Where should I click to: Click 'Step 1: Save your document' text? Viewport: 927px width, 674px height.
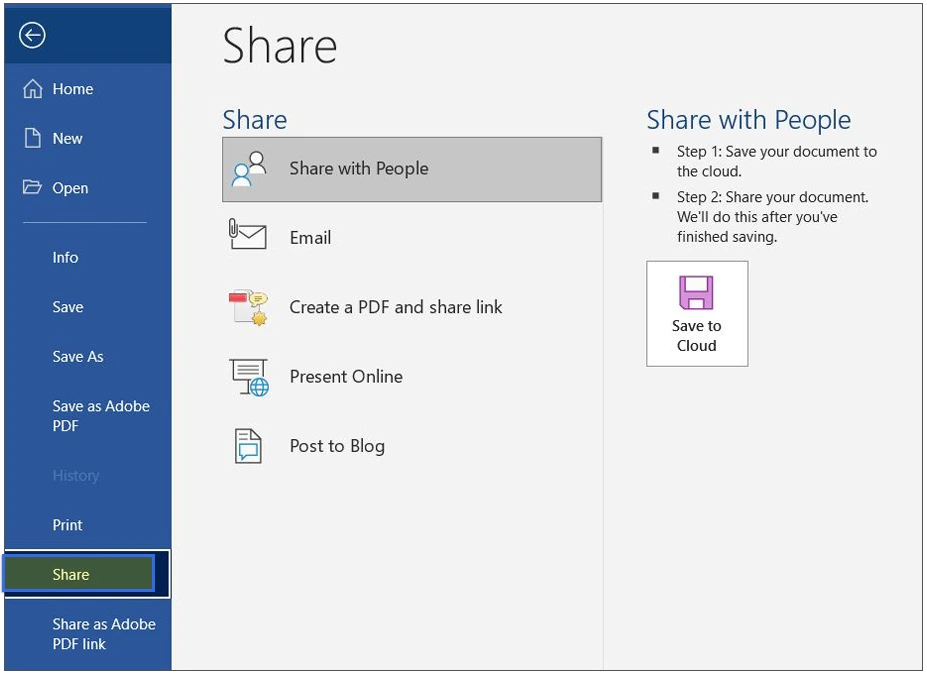click(x=776, y=161)
